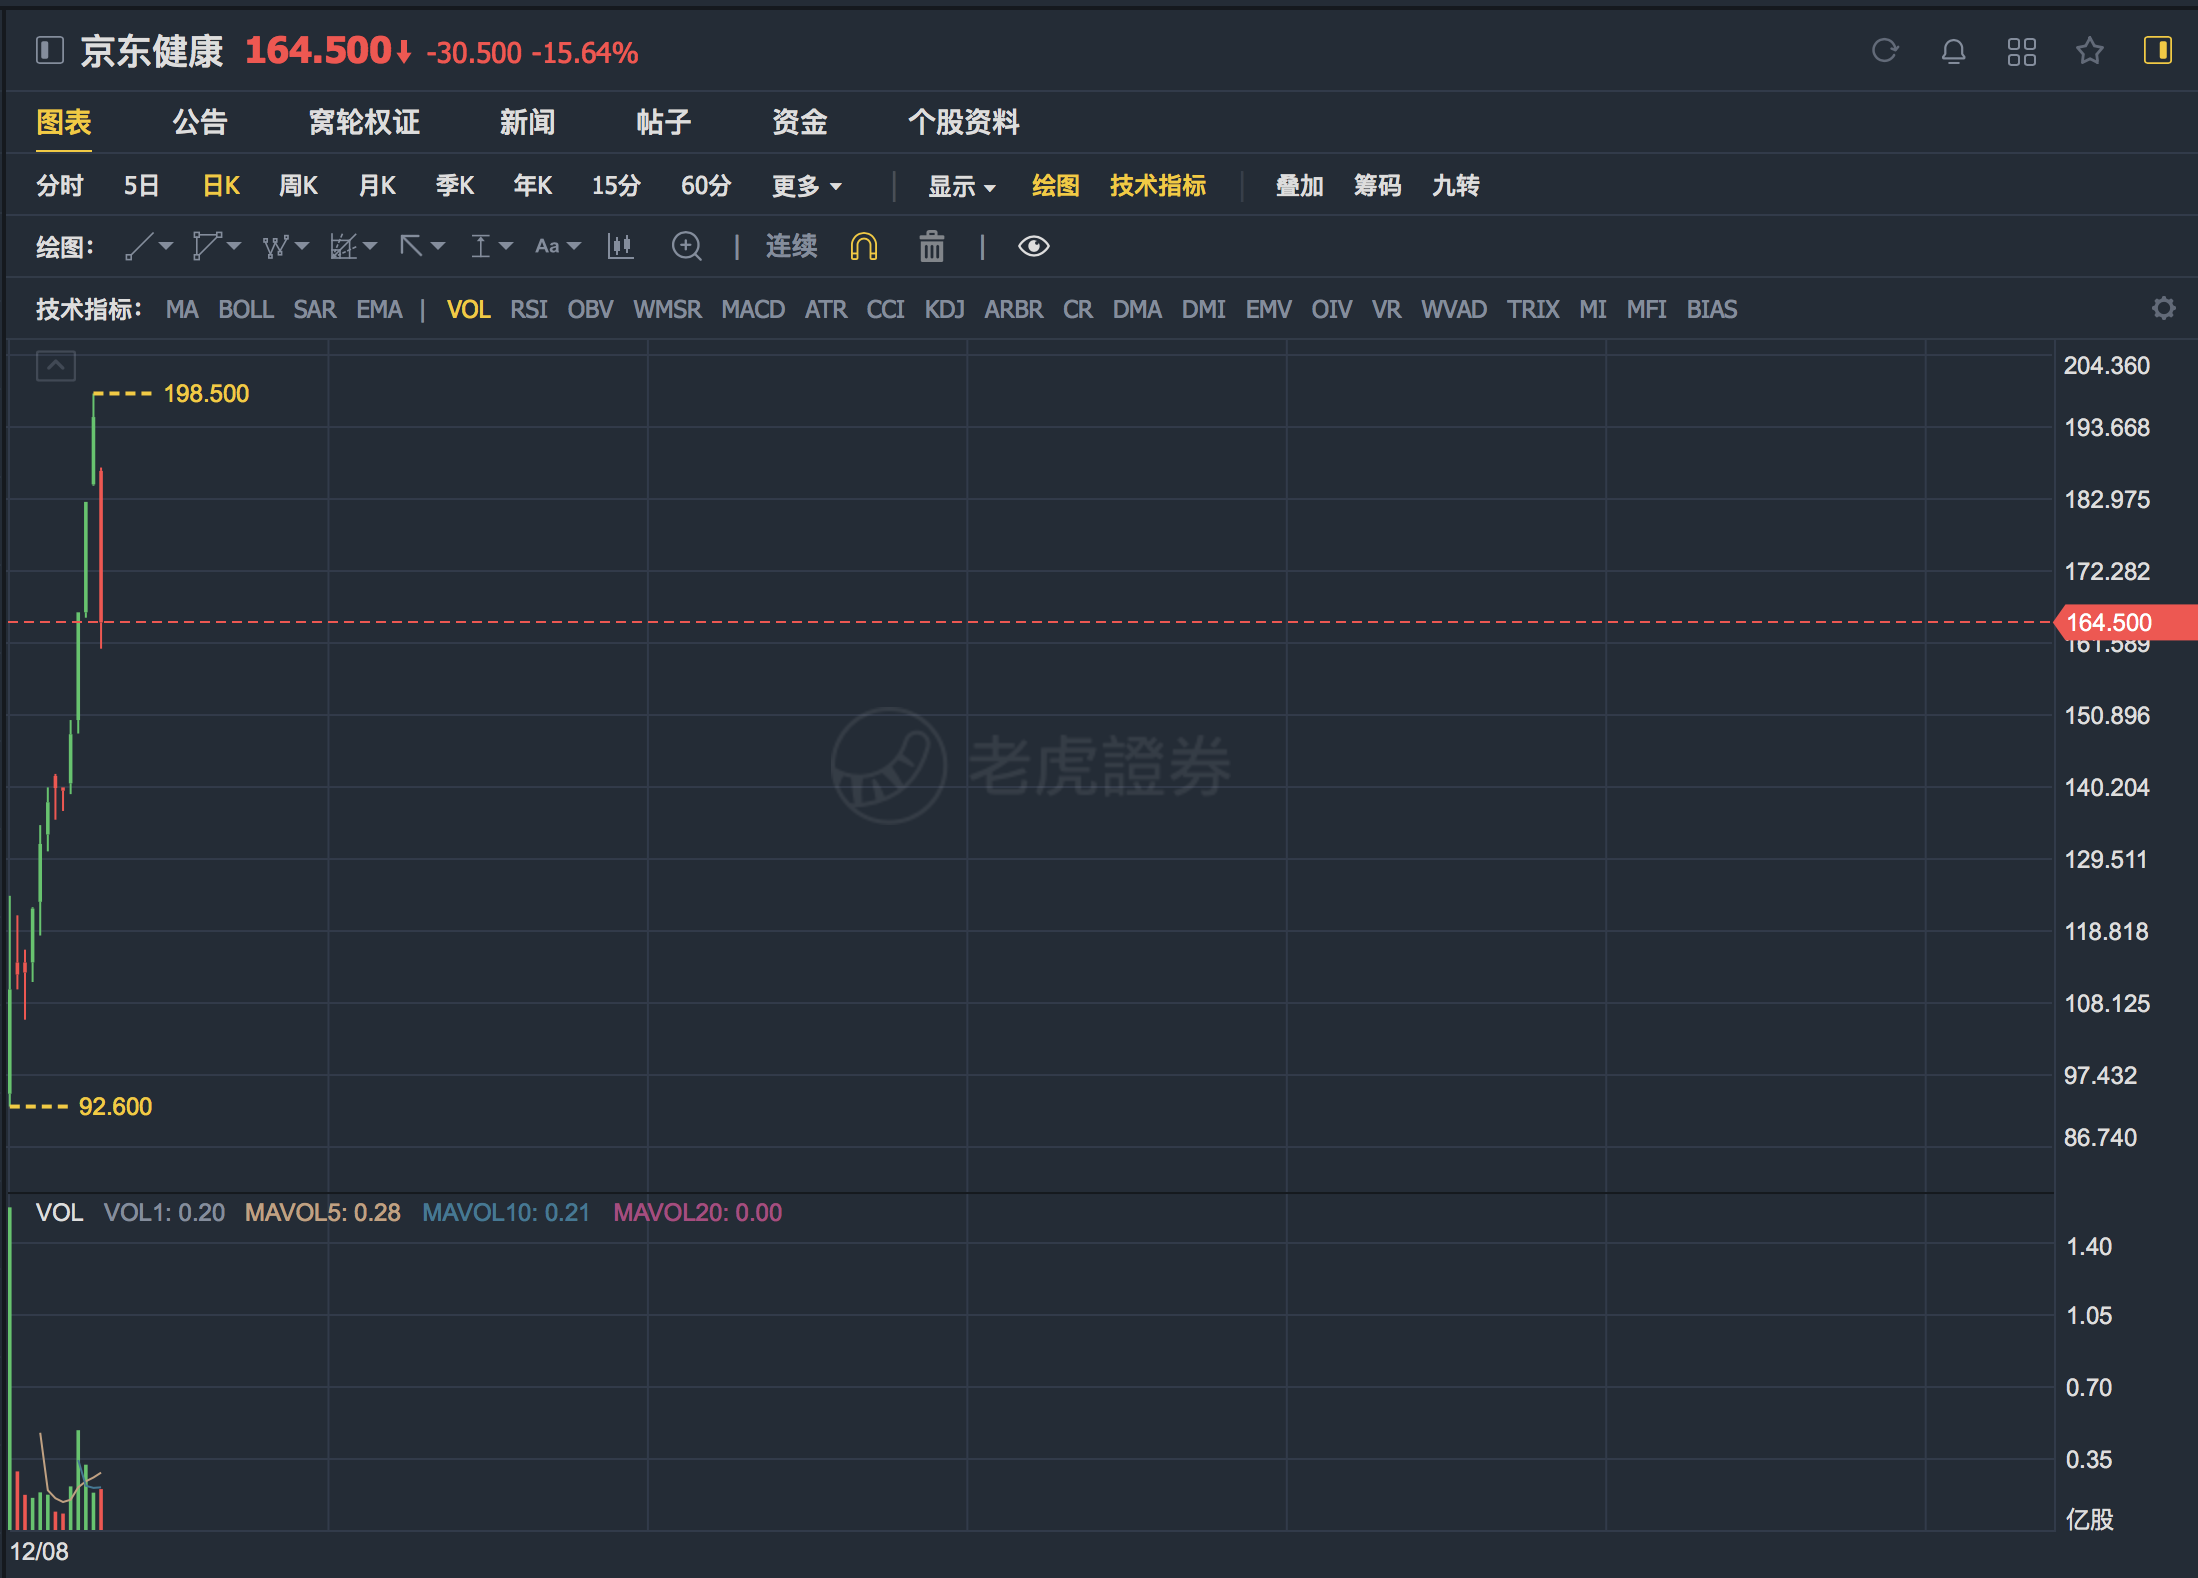The width and height of the screenshot is (2198, 1578).
Task: Click the 198.500 high price label
Action: [206, 394]
